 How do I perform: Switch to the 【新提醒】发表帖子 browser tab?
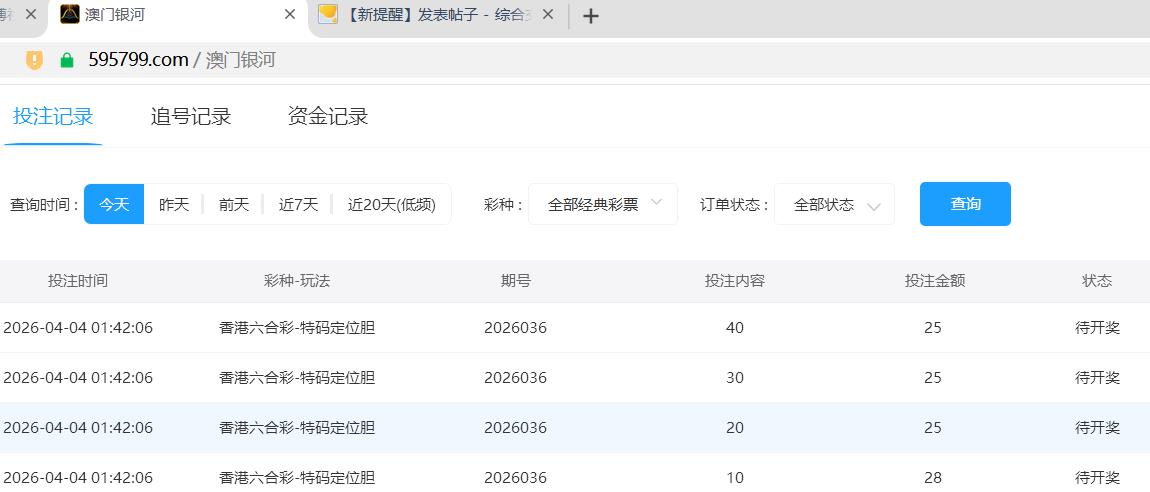436,15
